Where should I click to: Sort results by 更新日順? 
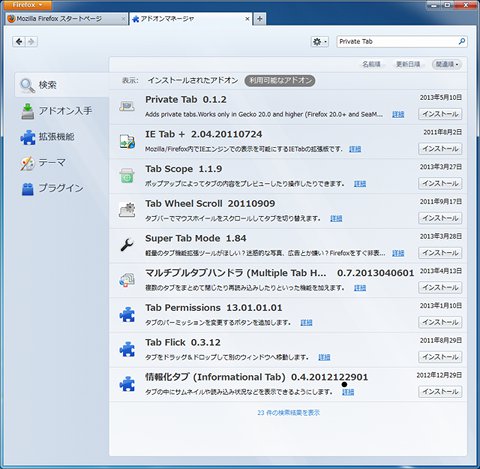(408, 64)
